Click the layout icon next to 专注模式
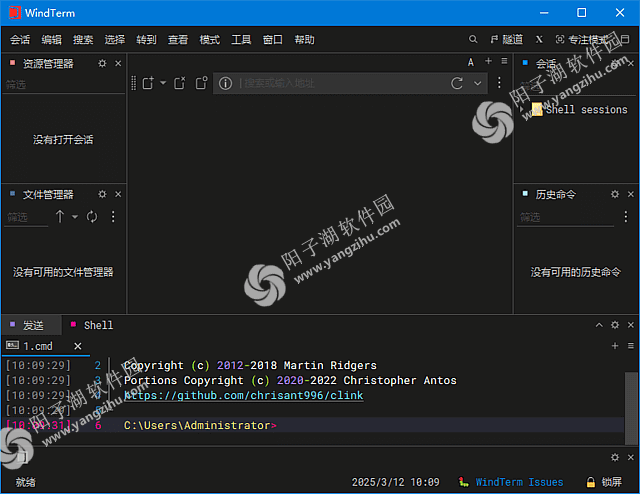This screenshot has width=640, height=494. (625, 39)
